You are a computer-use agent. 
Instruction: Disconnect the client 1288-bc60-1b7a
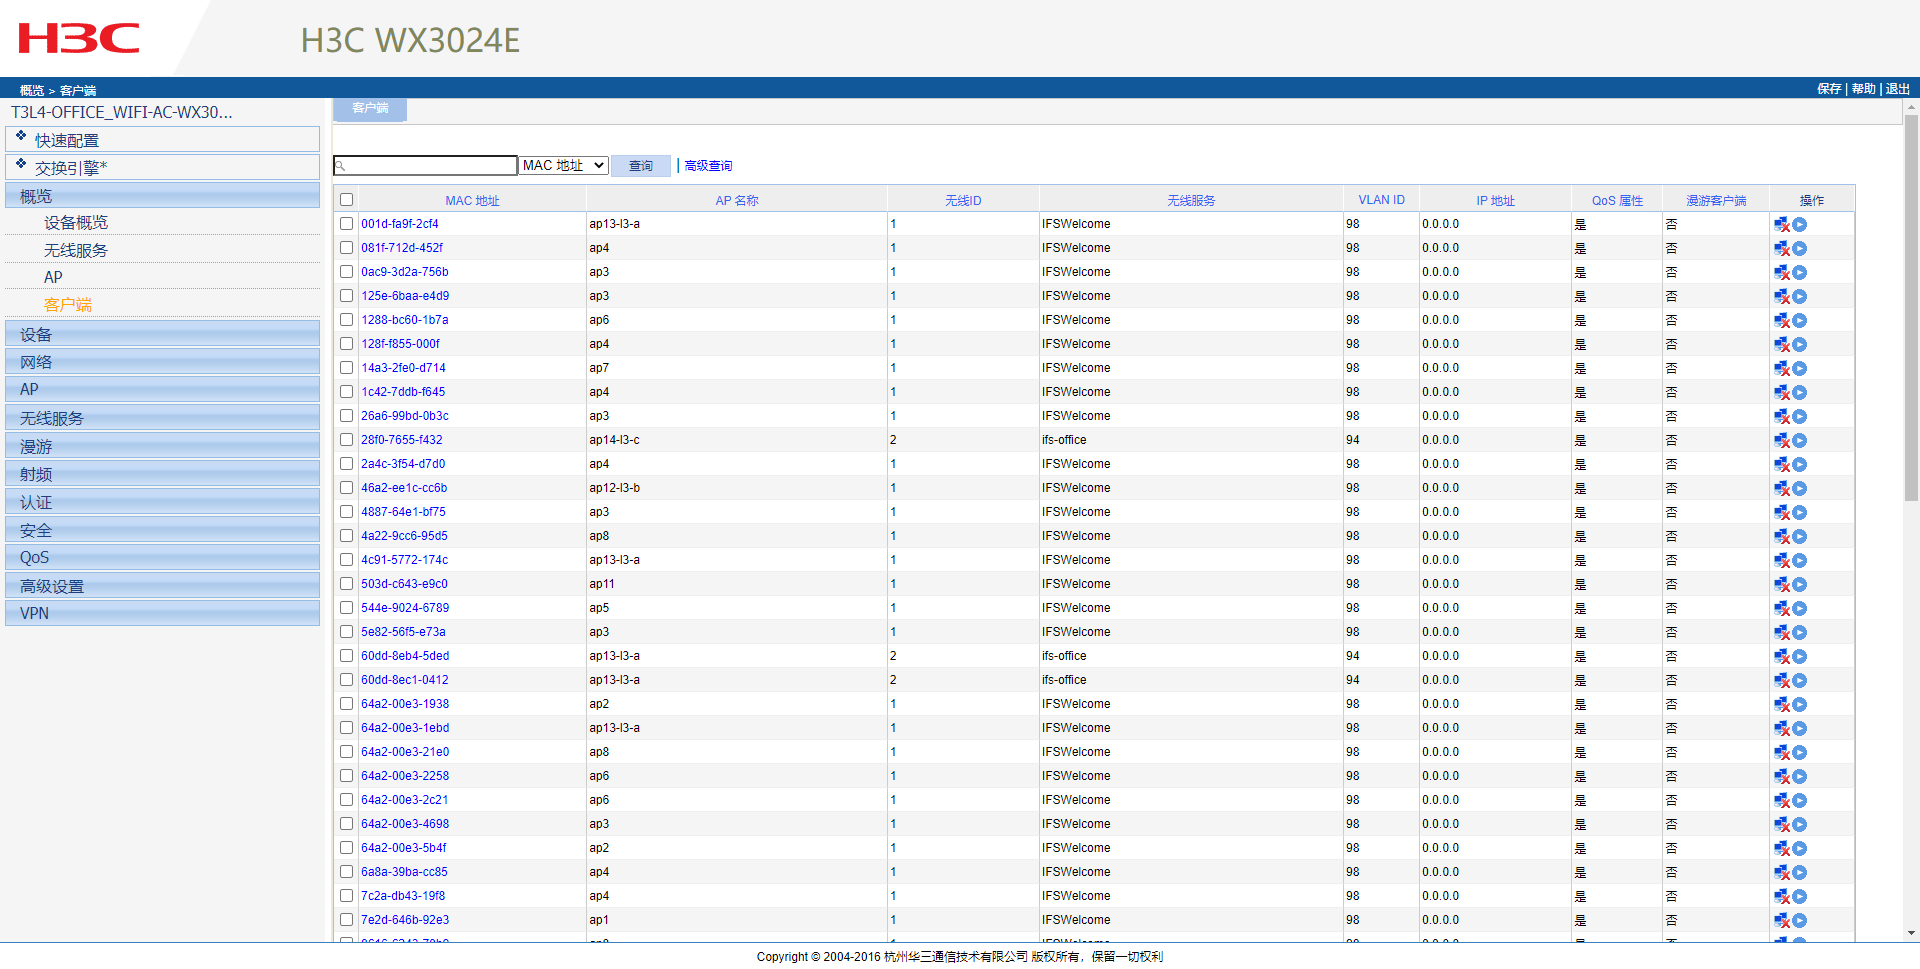(x=1782, y=321)
